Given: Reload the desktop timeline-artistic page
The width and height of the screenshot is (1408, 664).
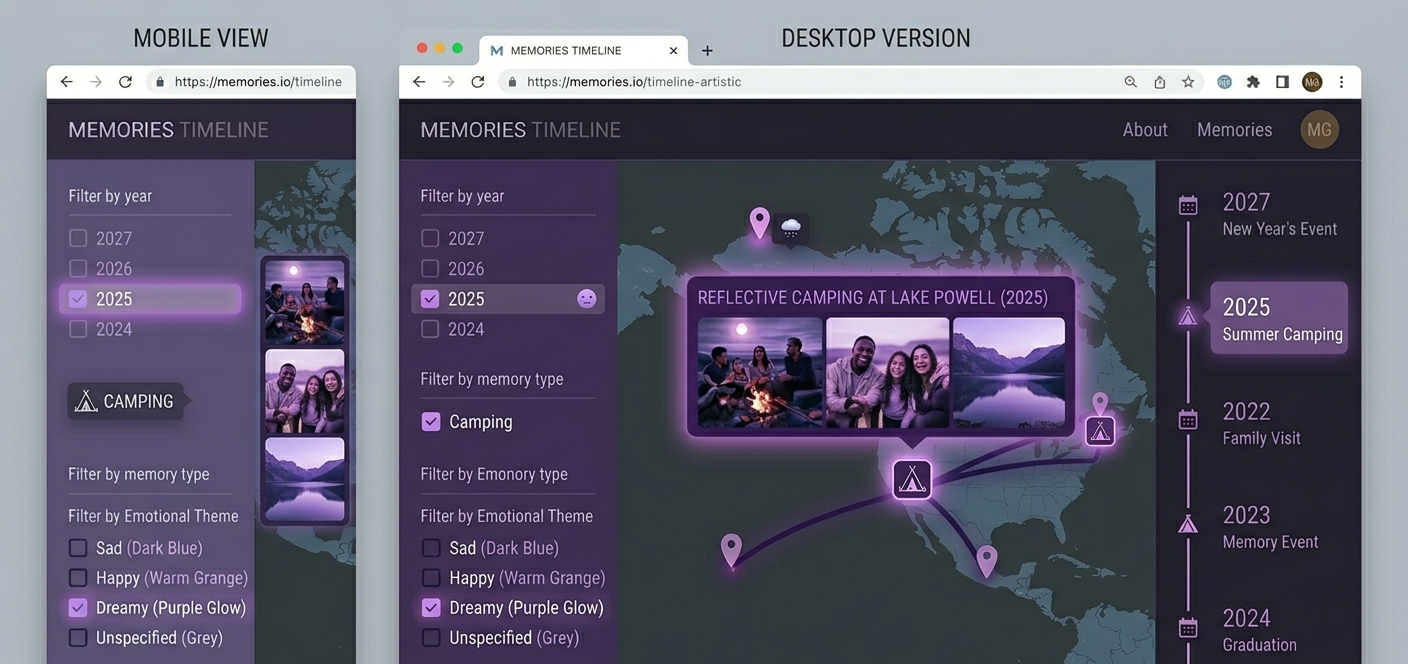Looking at the screenshot, I should pyautogui.click(x=478, y=82).
